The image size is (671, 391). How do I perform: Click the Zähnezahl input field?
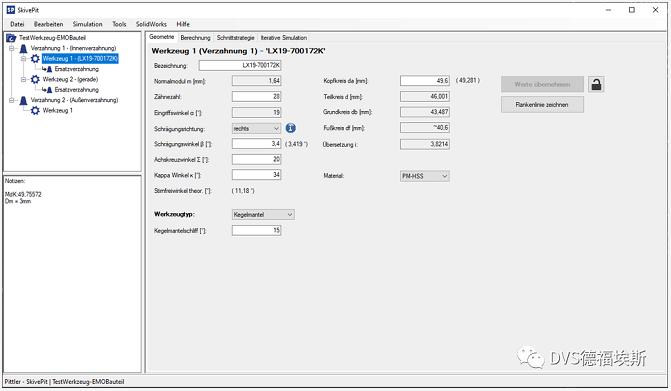point(256,97)
